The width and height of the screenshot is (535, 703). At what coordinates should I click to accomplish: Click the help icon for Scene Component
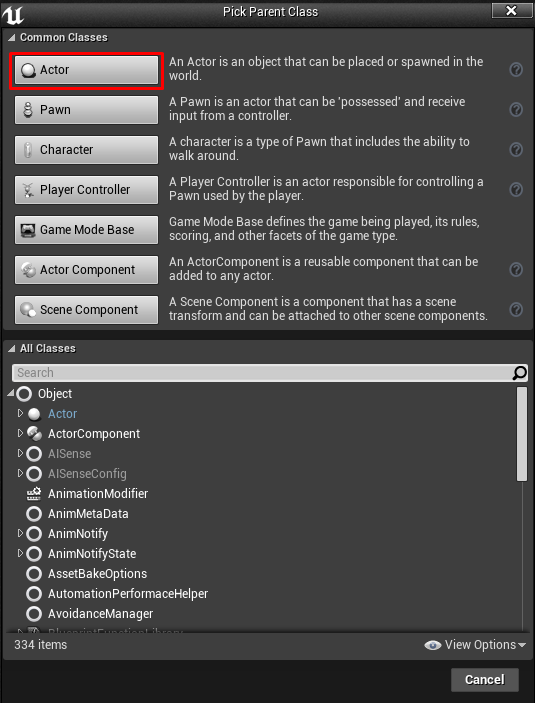pos(516,309)
